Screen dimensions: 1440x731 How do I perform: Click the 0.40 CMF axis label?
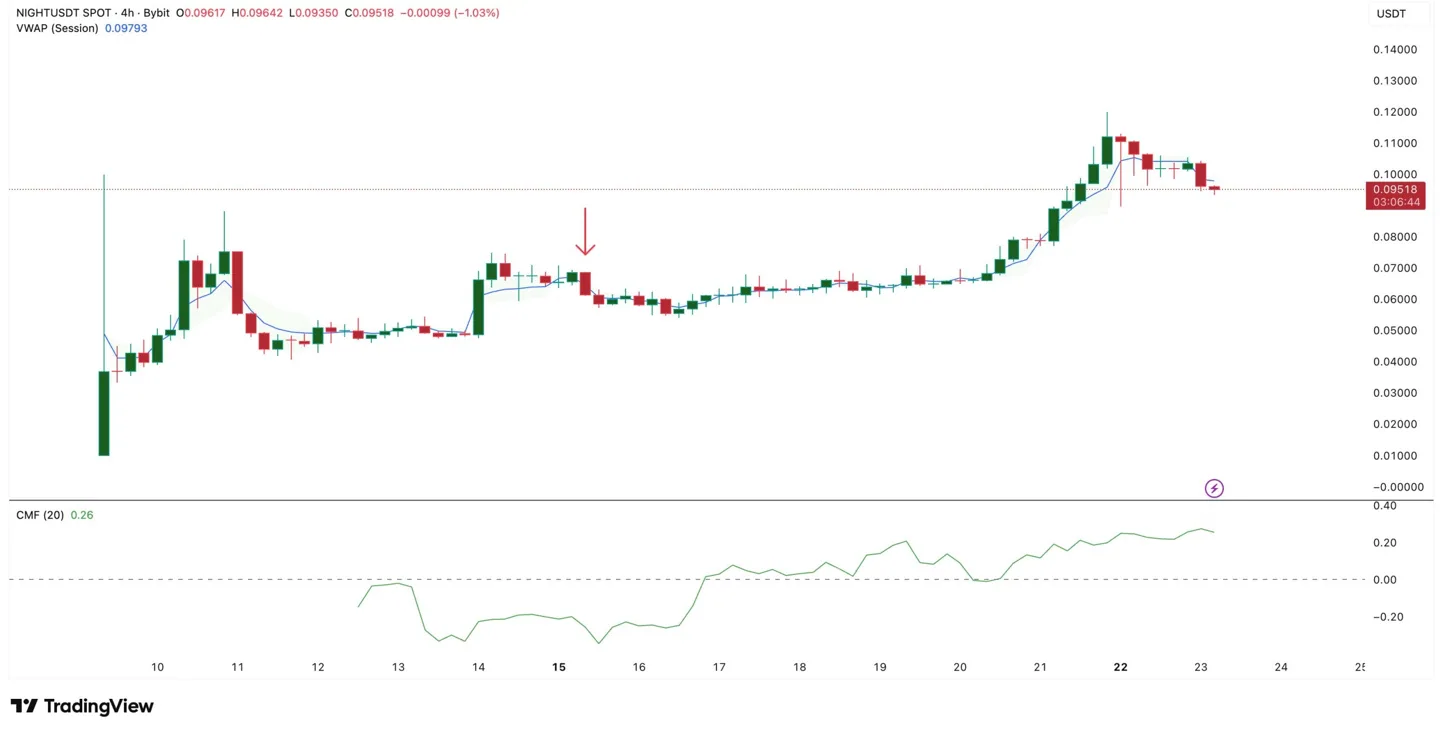point(1384,506)
